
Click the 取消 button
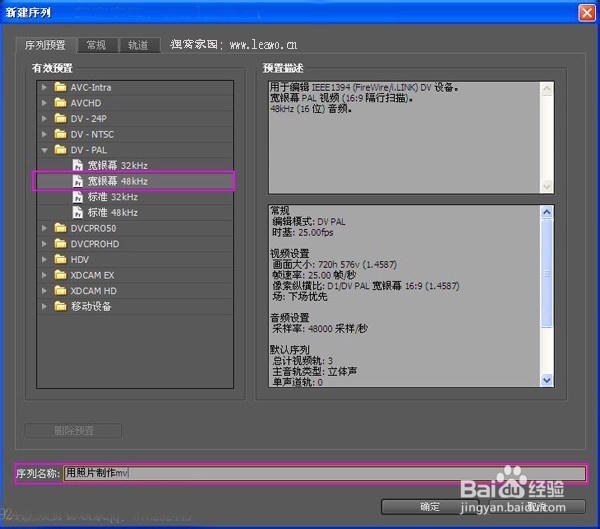click(537, 507)
